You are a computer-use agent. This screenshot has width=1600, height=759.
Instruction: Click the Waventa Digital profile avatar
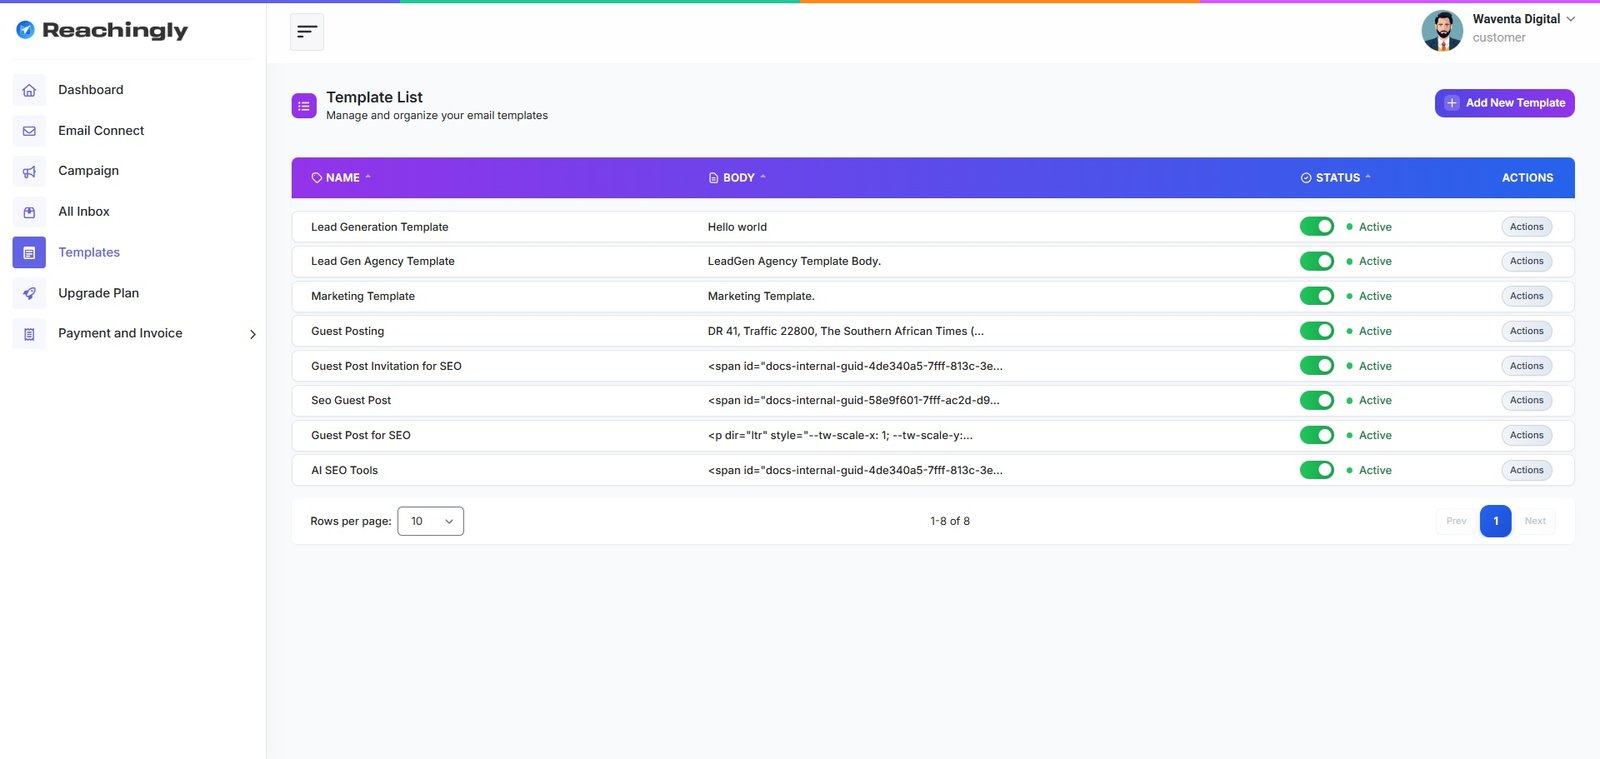(x=1442, y=31)
